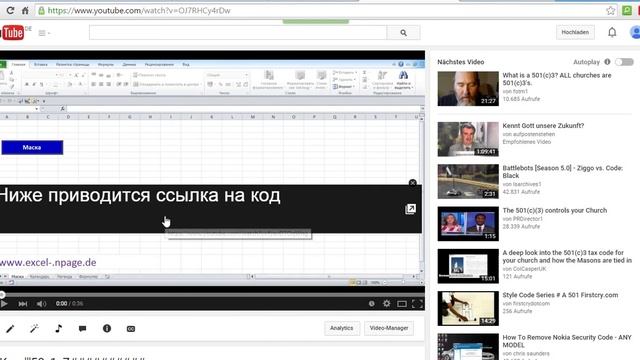
Task: Open the subtitles CC icon
Action: pyautogui.click(x=131, y=329)
